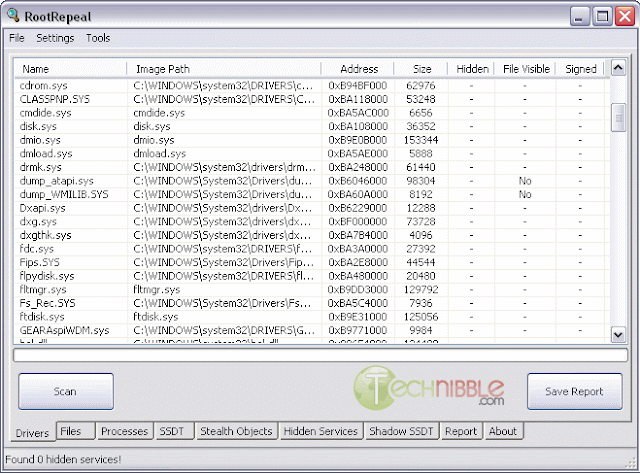Screen dimensions: 640x474
Task: Minimize the RootRepeal window
Action: 579,16
